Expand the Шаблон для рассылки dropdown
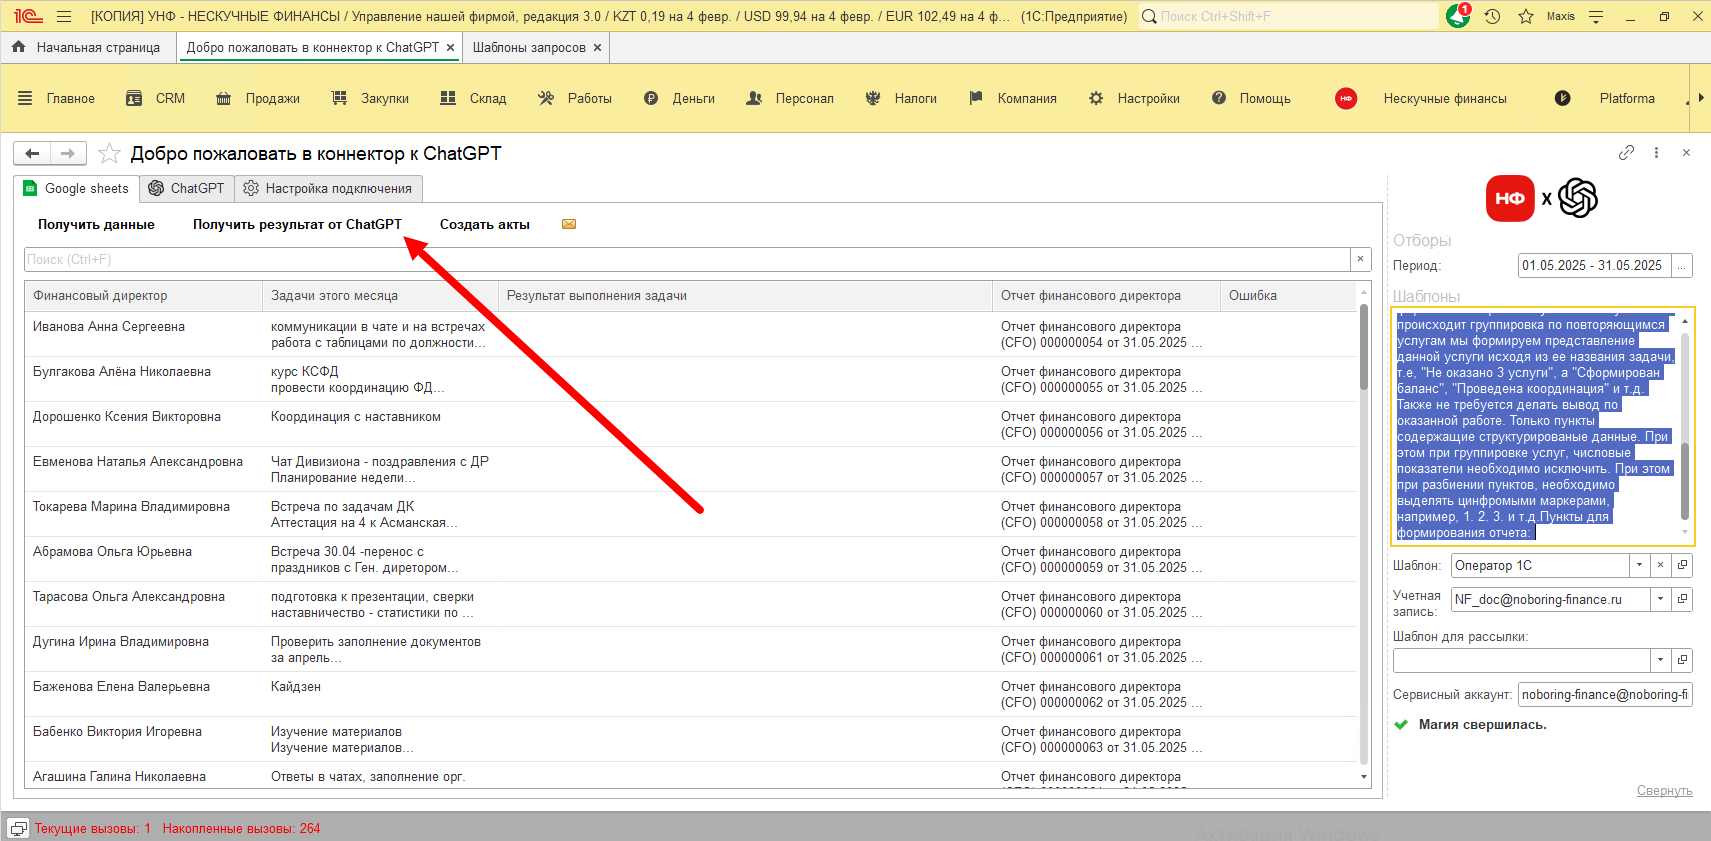 pyautogui.click(x=1660, y=660)
